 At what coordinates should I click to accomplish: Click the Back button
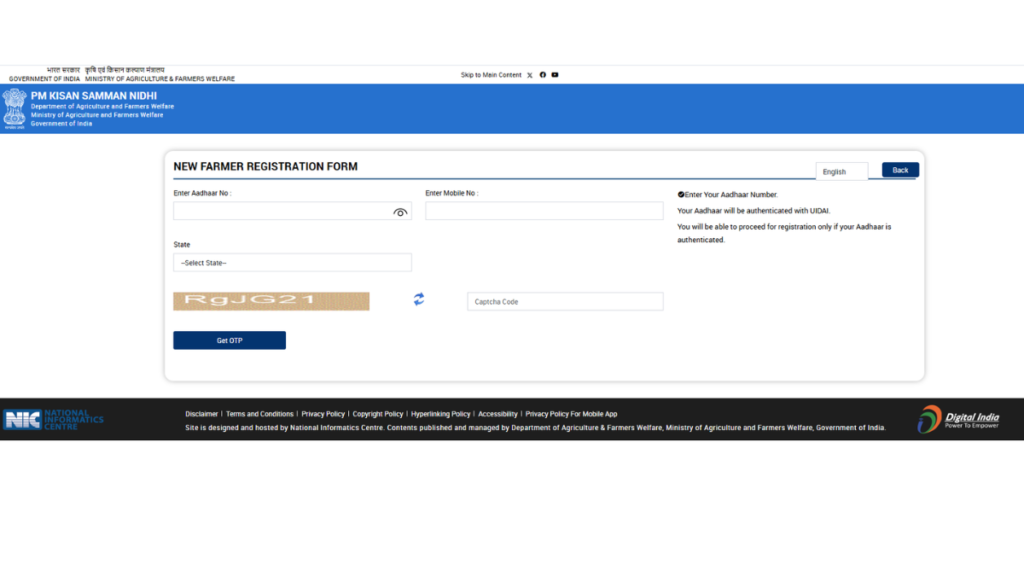[x=900, y=170]
